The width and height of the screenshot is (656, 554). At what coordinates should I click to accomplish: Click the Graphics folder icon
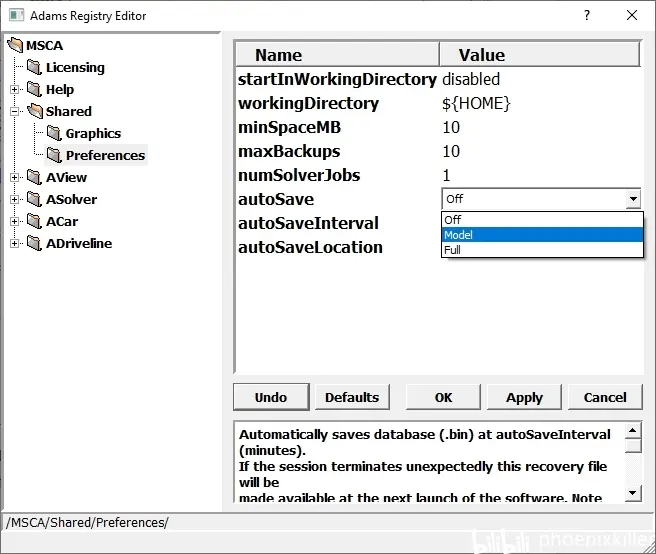[x=54, y=133]
